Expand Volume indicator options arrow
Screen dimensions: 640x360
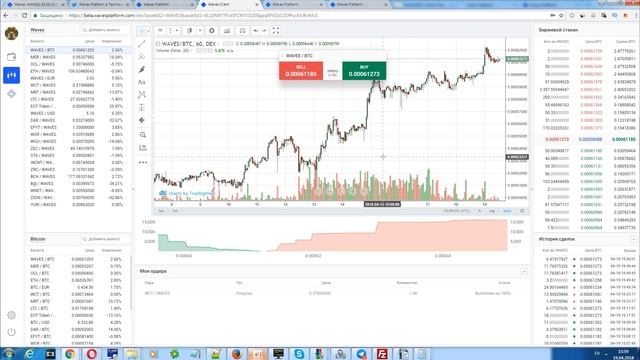tap(191, 51)
